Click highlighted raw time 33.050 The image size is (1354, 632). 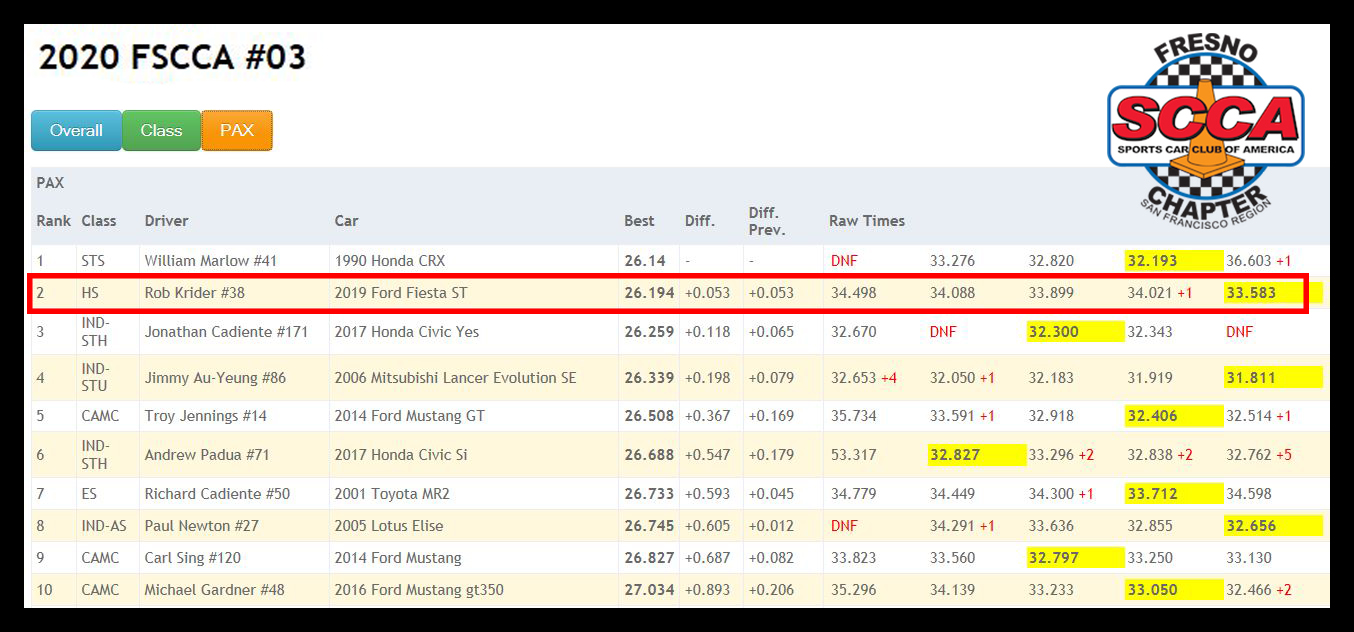pos(1174,589)
